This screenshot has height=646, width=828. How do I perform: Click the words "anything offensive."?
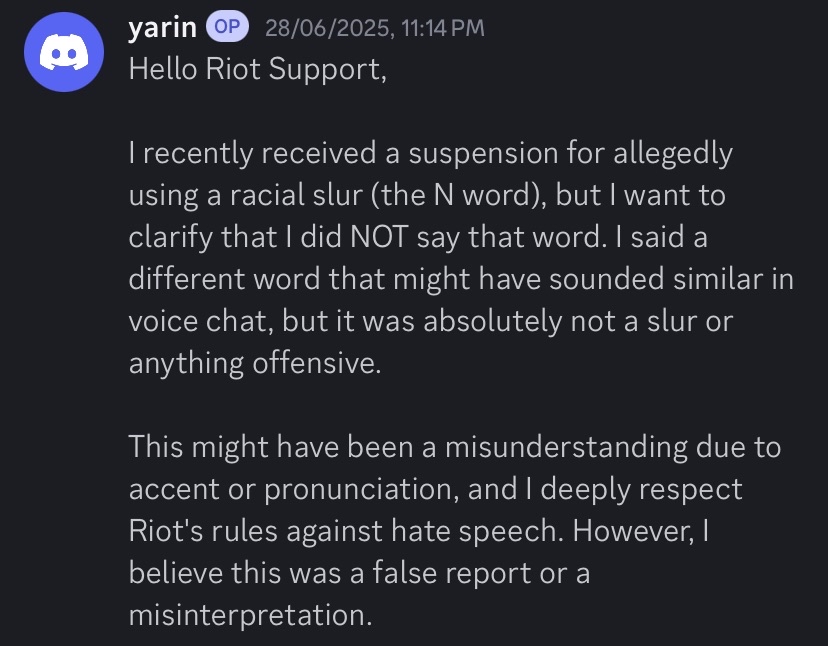coord(255,362)
